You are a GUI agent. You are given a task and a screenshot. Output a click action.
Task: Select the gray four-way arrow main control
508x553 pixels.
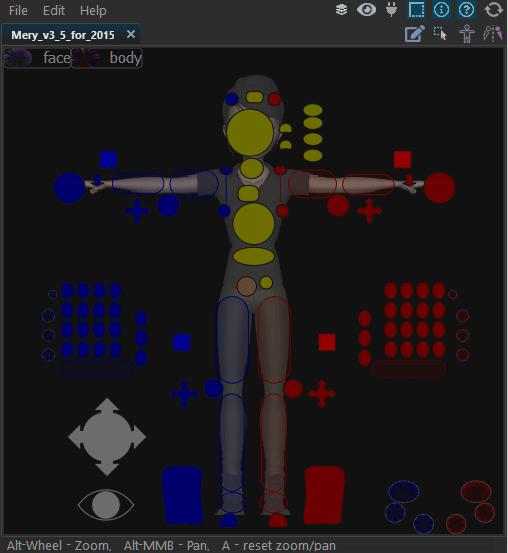107,437
